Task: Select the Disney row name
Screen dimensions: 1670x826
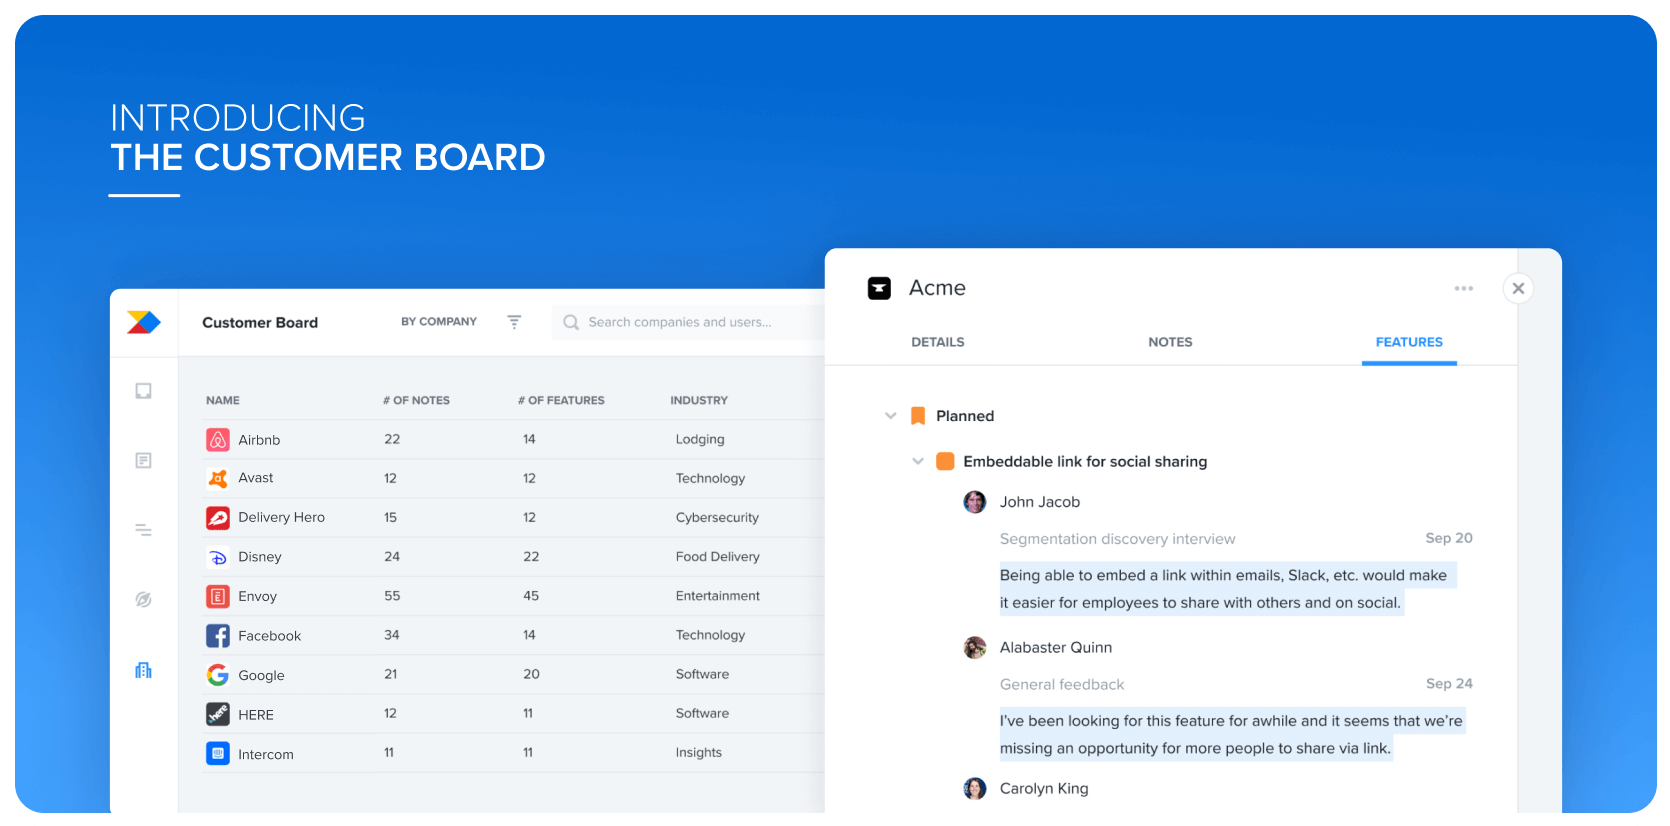Action: 260,557
